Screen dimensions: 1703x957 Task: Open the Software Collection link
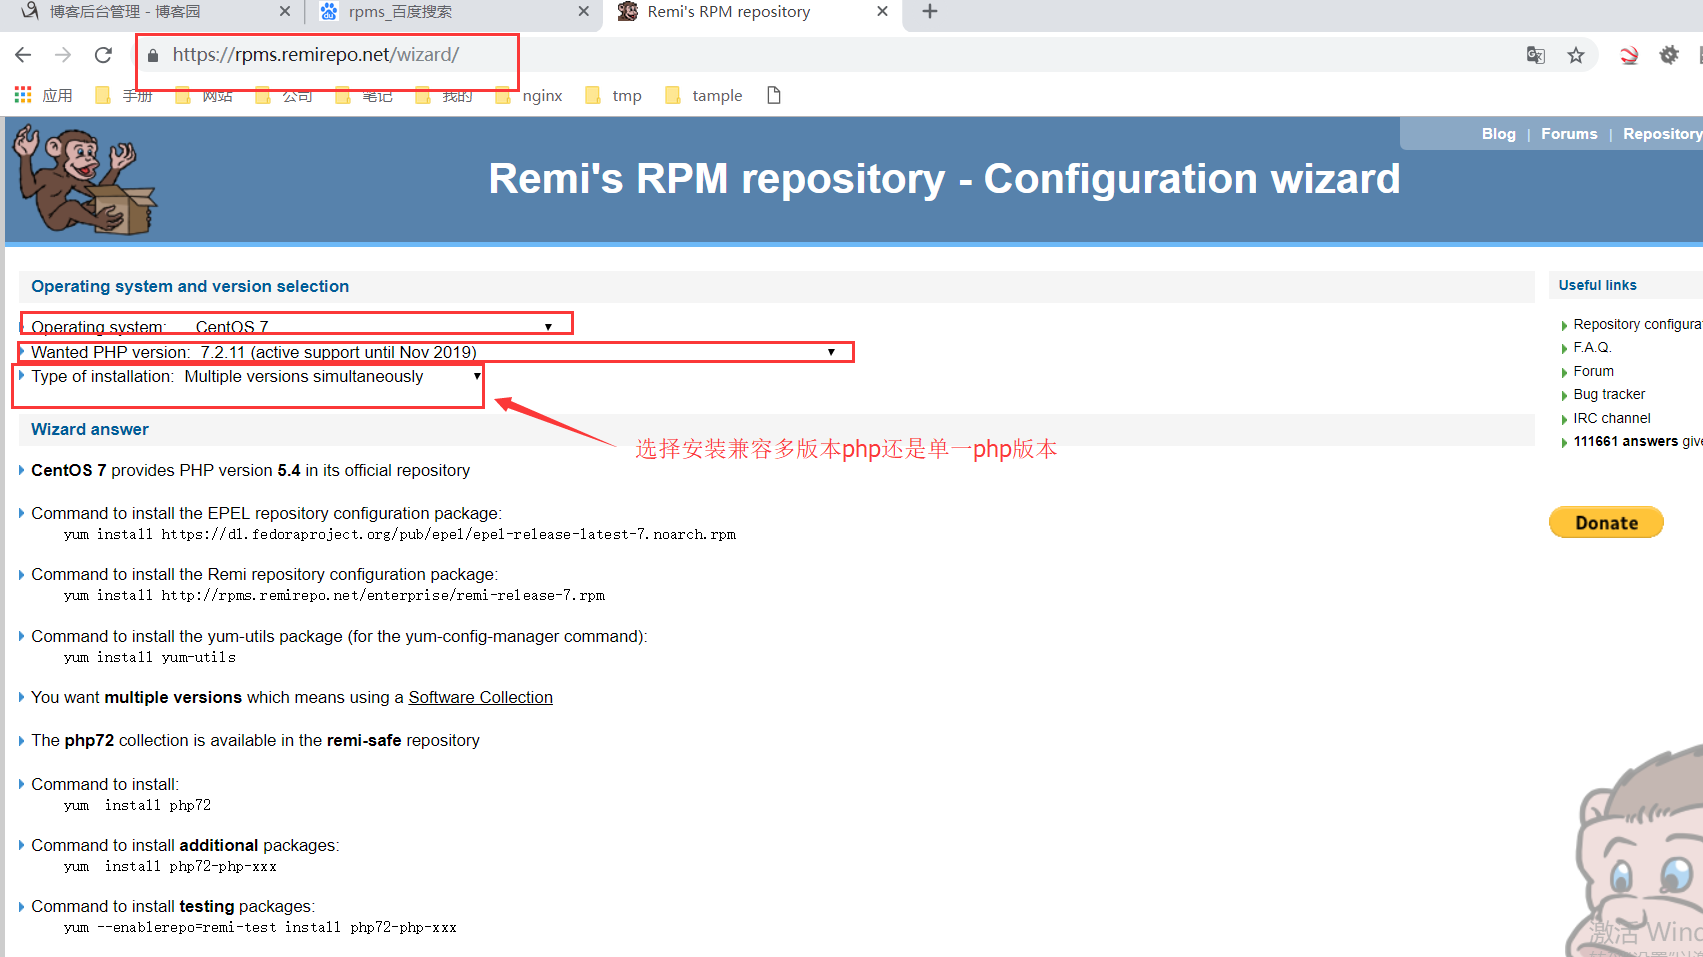pyautogui.click(x=480, y=697)
